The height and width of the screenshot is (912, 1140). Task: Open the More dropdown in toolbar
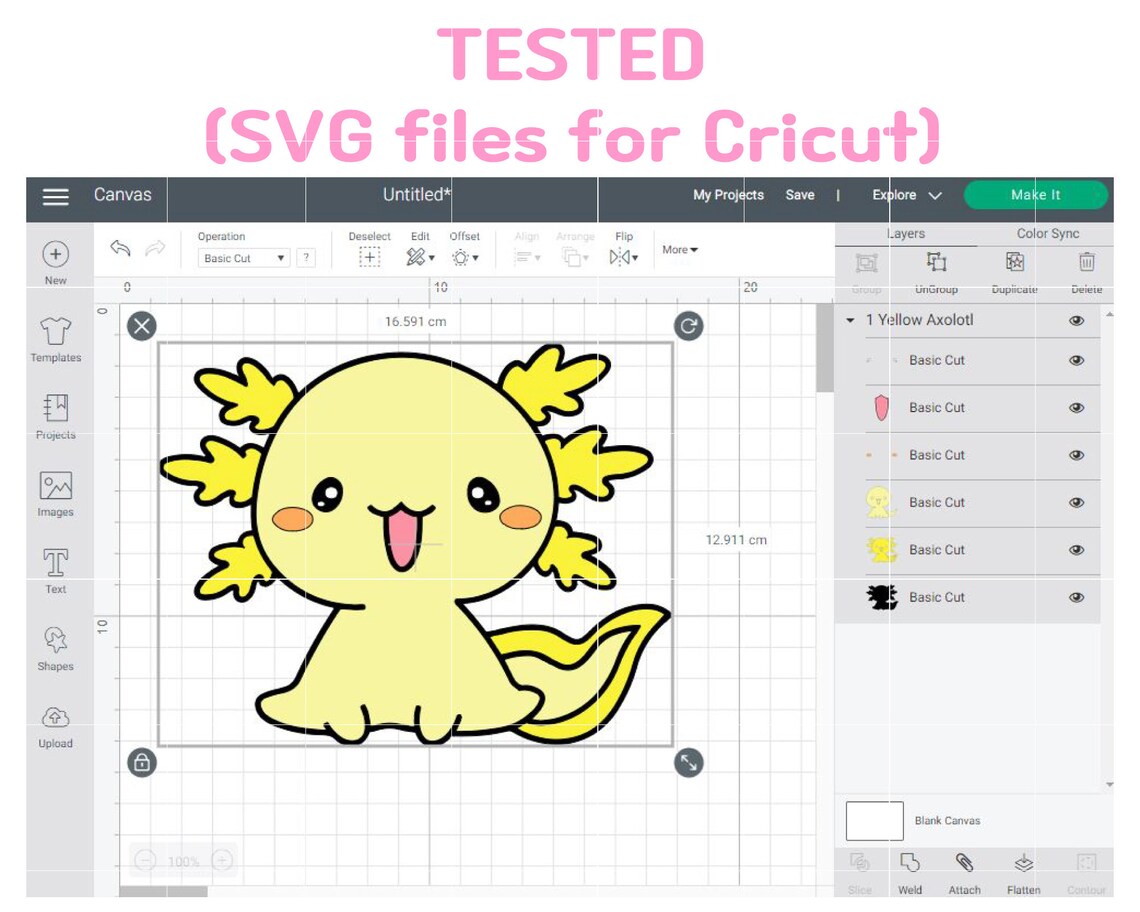coord(679,249)
